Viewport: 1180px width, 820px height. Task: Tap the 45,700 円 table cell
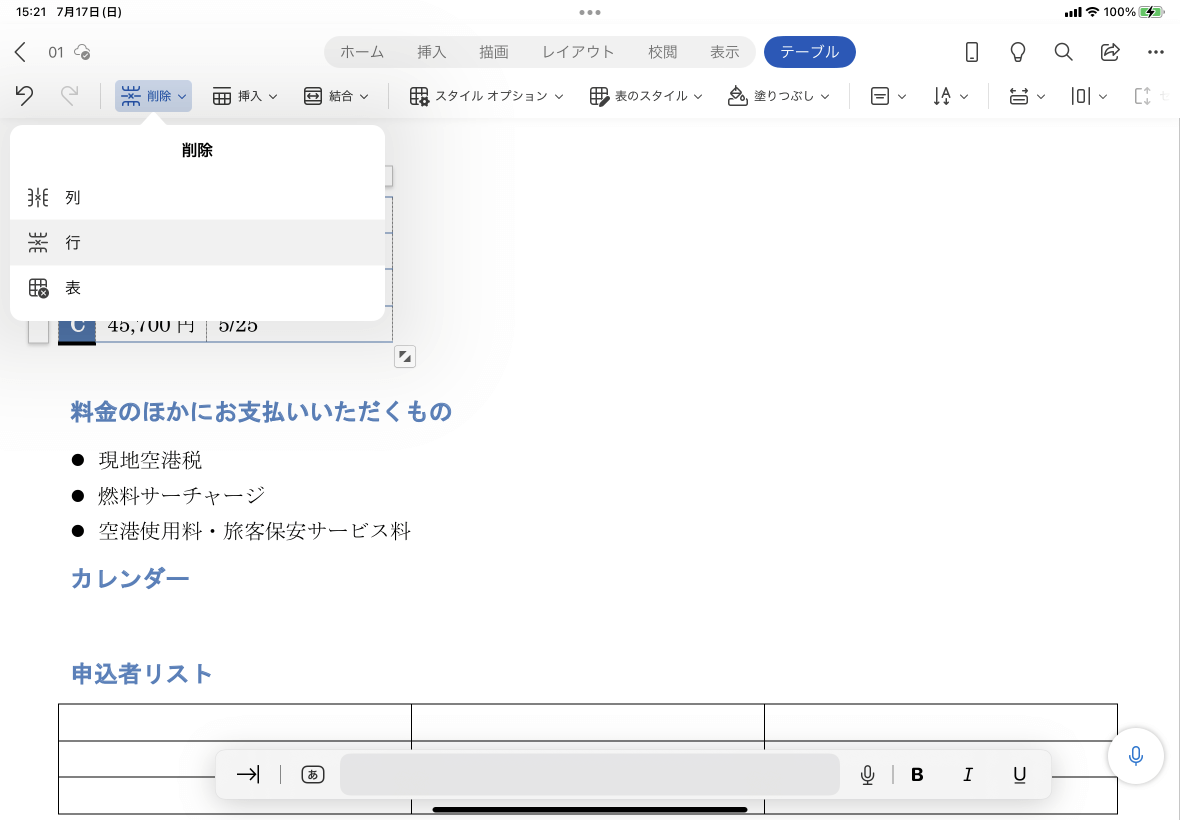click(151, 325)
